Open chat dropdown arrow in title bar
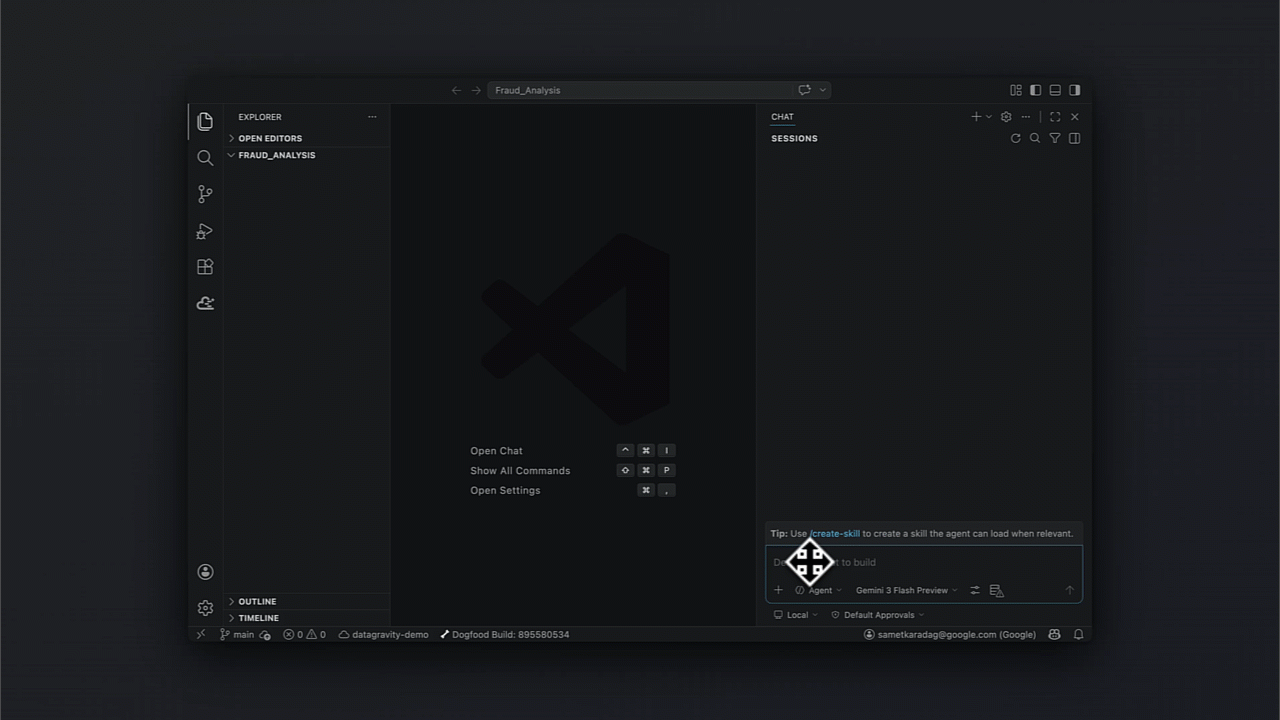The width and height of the screenshot is (1280, 720). pos(823,90)
